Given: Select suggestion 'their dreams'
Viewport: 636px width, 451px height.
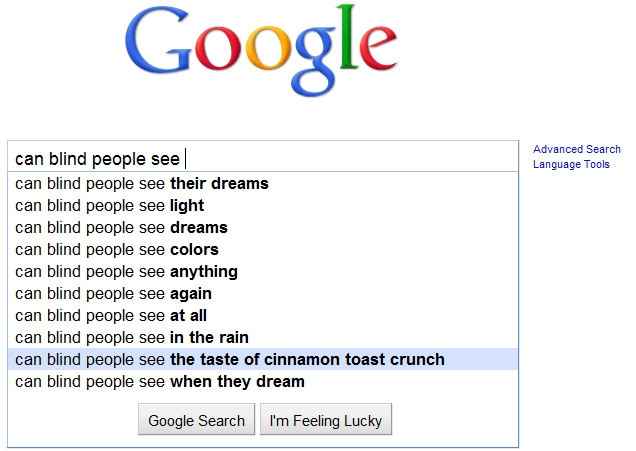Looking at the screenshot, I should tap(263, 184).
